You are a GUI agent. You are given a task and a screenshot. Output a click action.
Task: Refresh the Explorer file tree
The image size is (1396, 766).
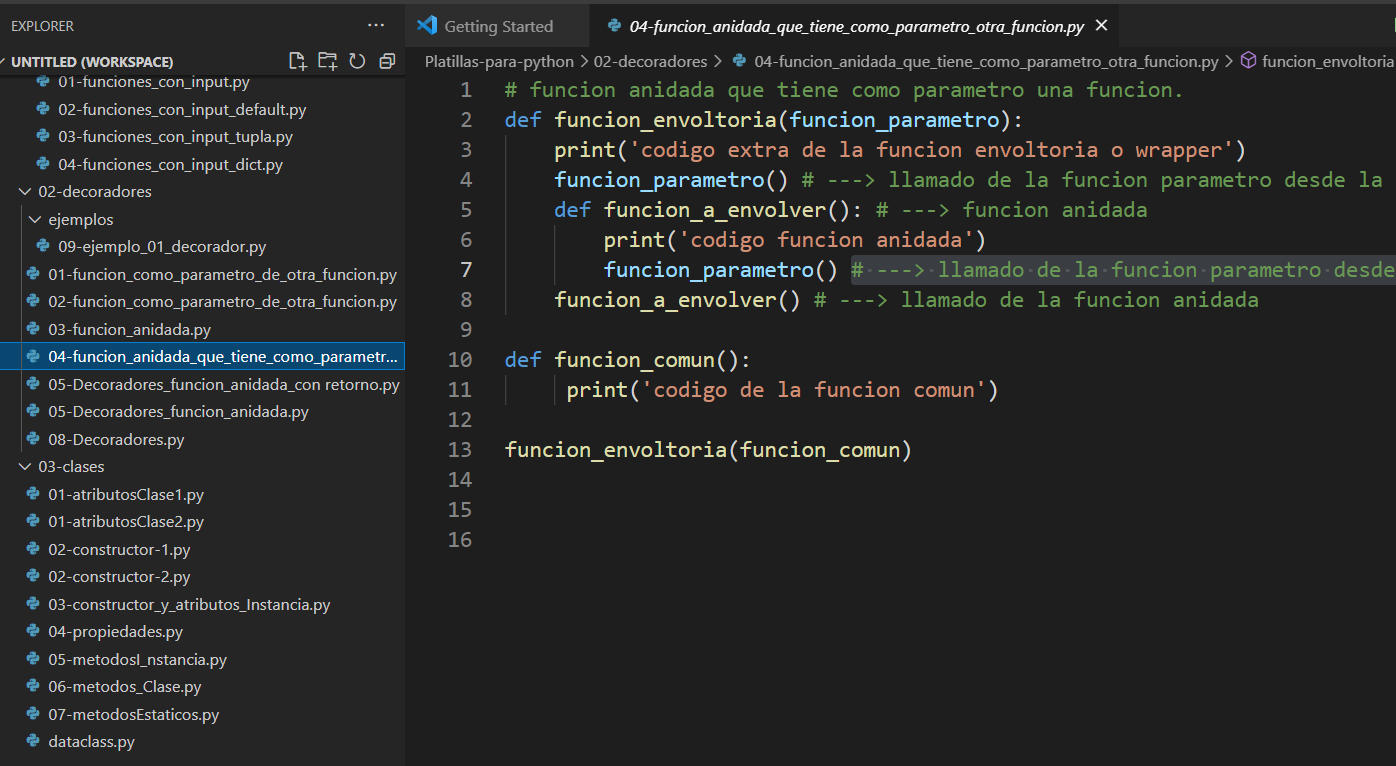(357, 62)
